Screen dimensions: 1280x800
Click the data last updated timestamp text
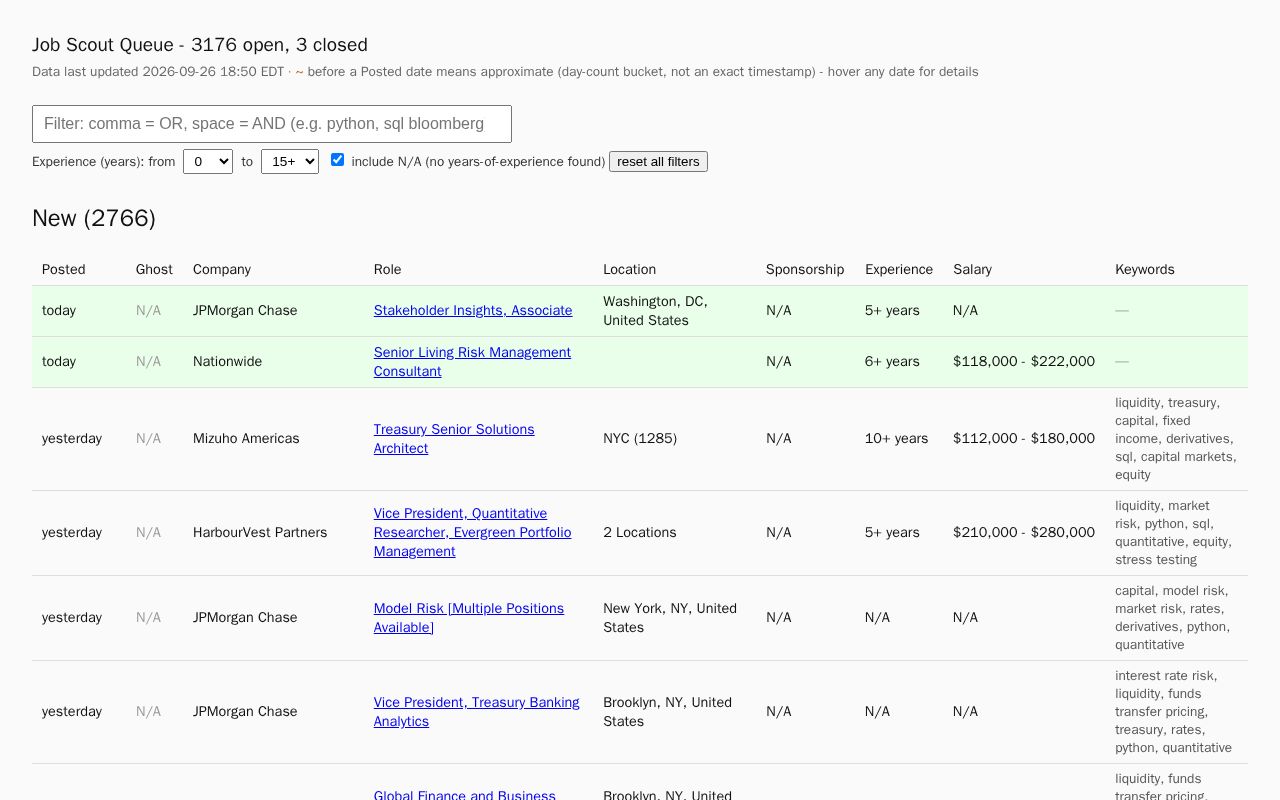158,71
